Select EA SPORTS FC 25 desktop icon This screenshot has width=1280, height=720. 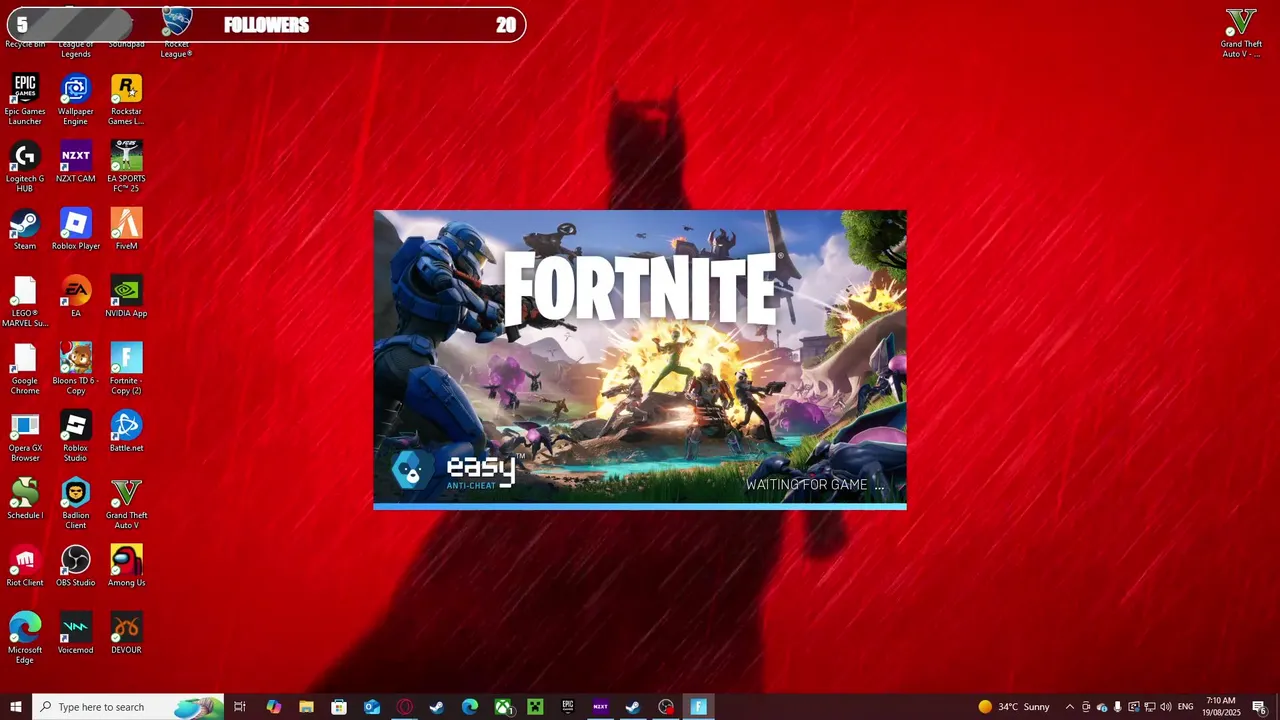pos(126,167)
